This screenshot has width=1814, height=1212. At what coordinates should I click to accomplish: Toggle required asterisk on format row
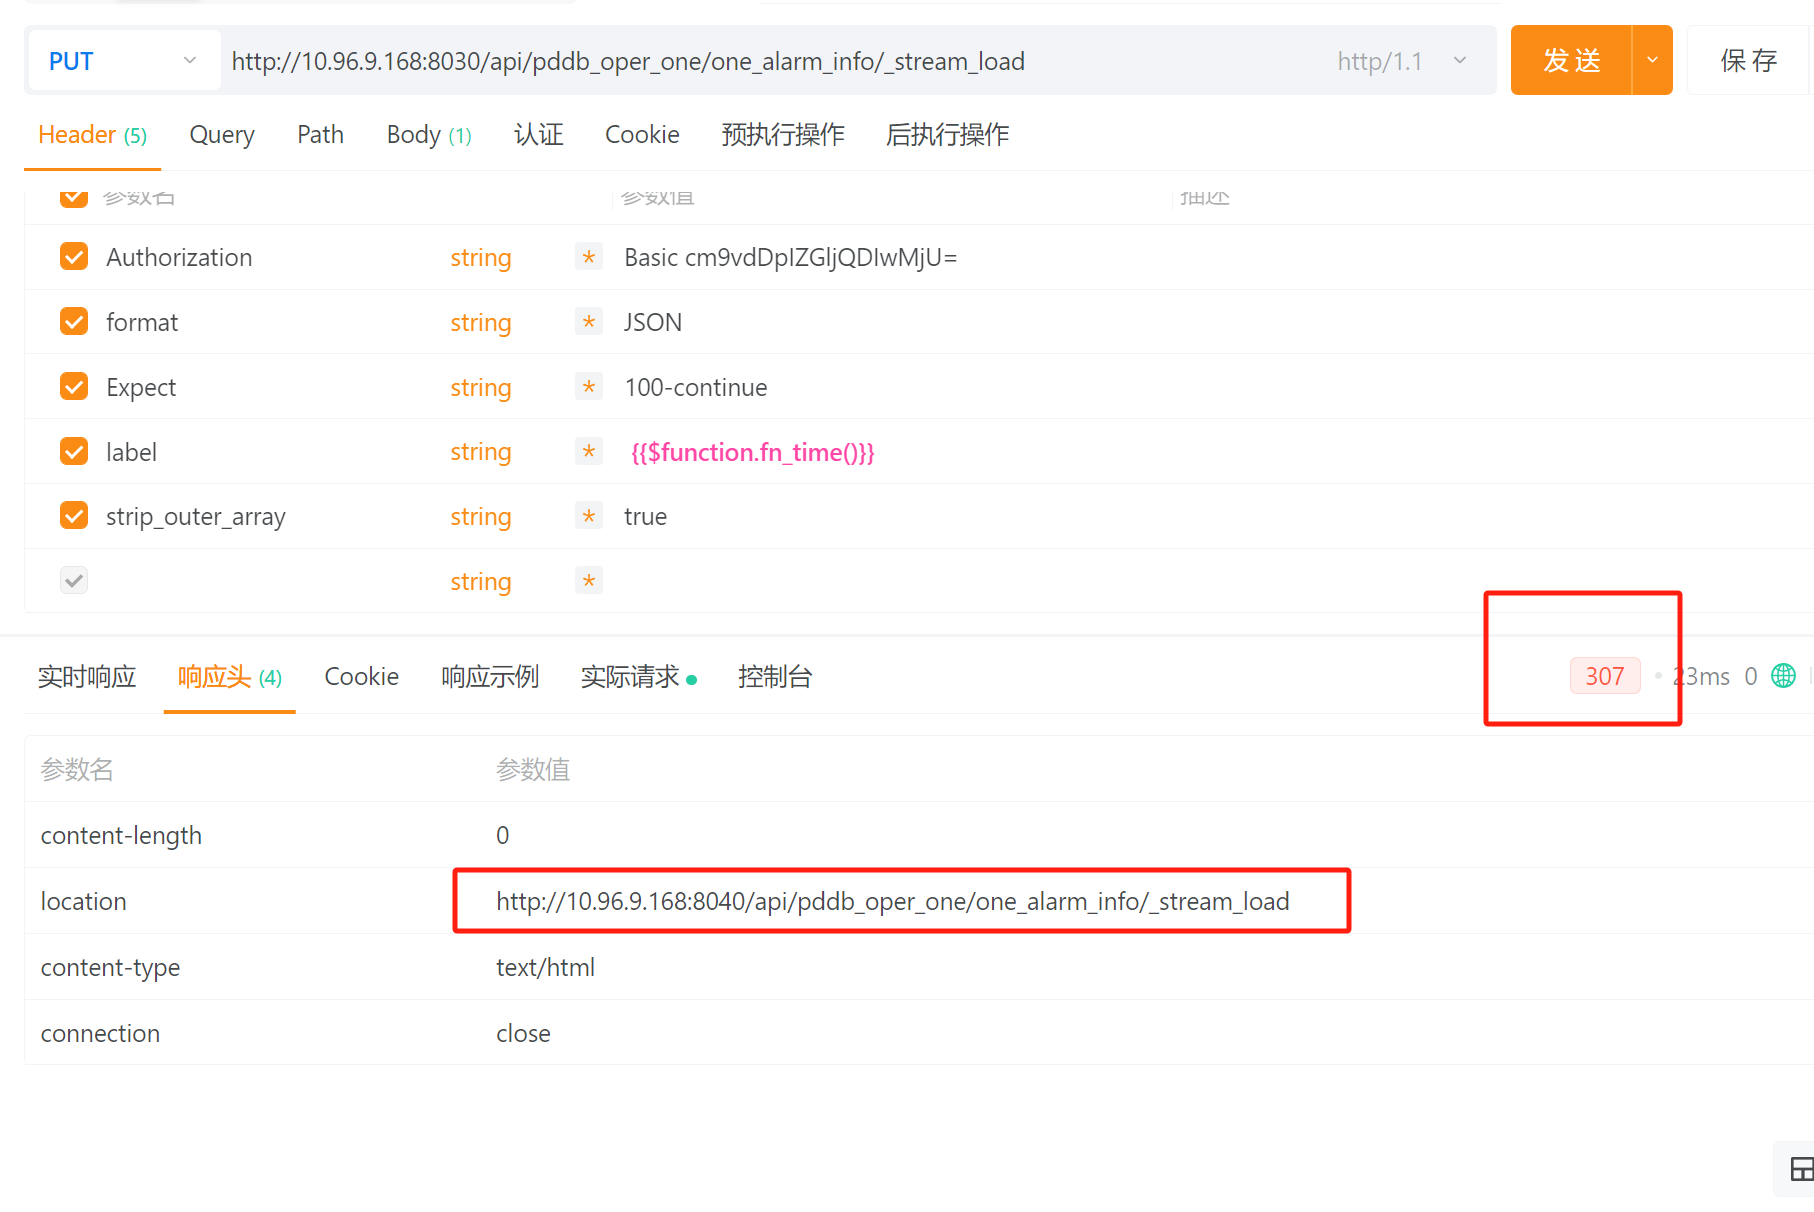click(x=589, y=322)
